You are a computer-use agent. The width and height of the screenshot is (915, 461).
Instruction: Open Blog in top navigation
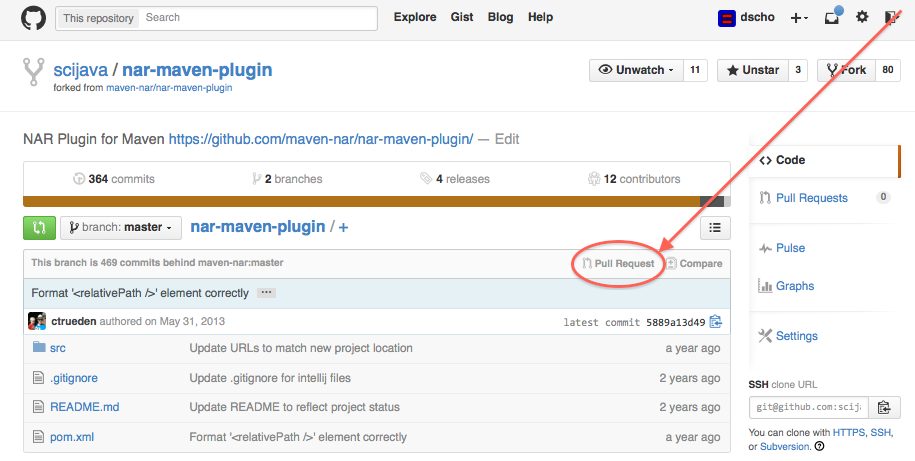click(500, 18)
